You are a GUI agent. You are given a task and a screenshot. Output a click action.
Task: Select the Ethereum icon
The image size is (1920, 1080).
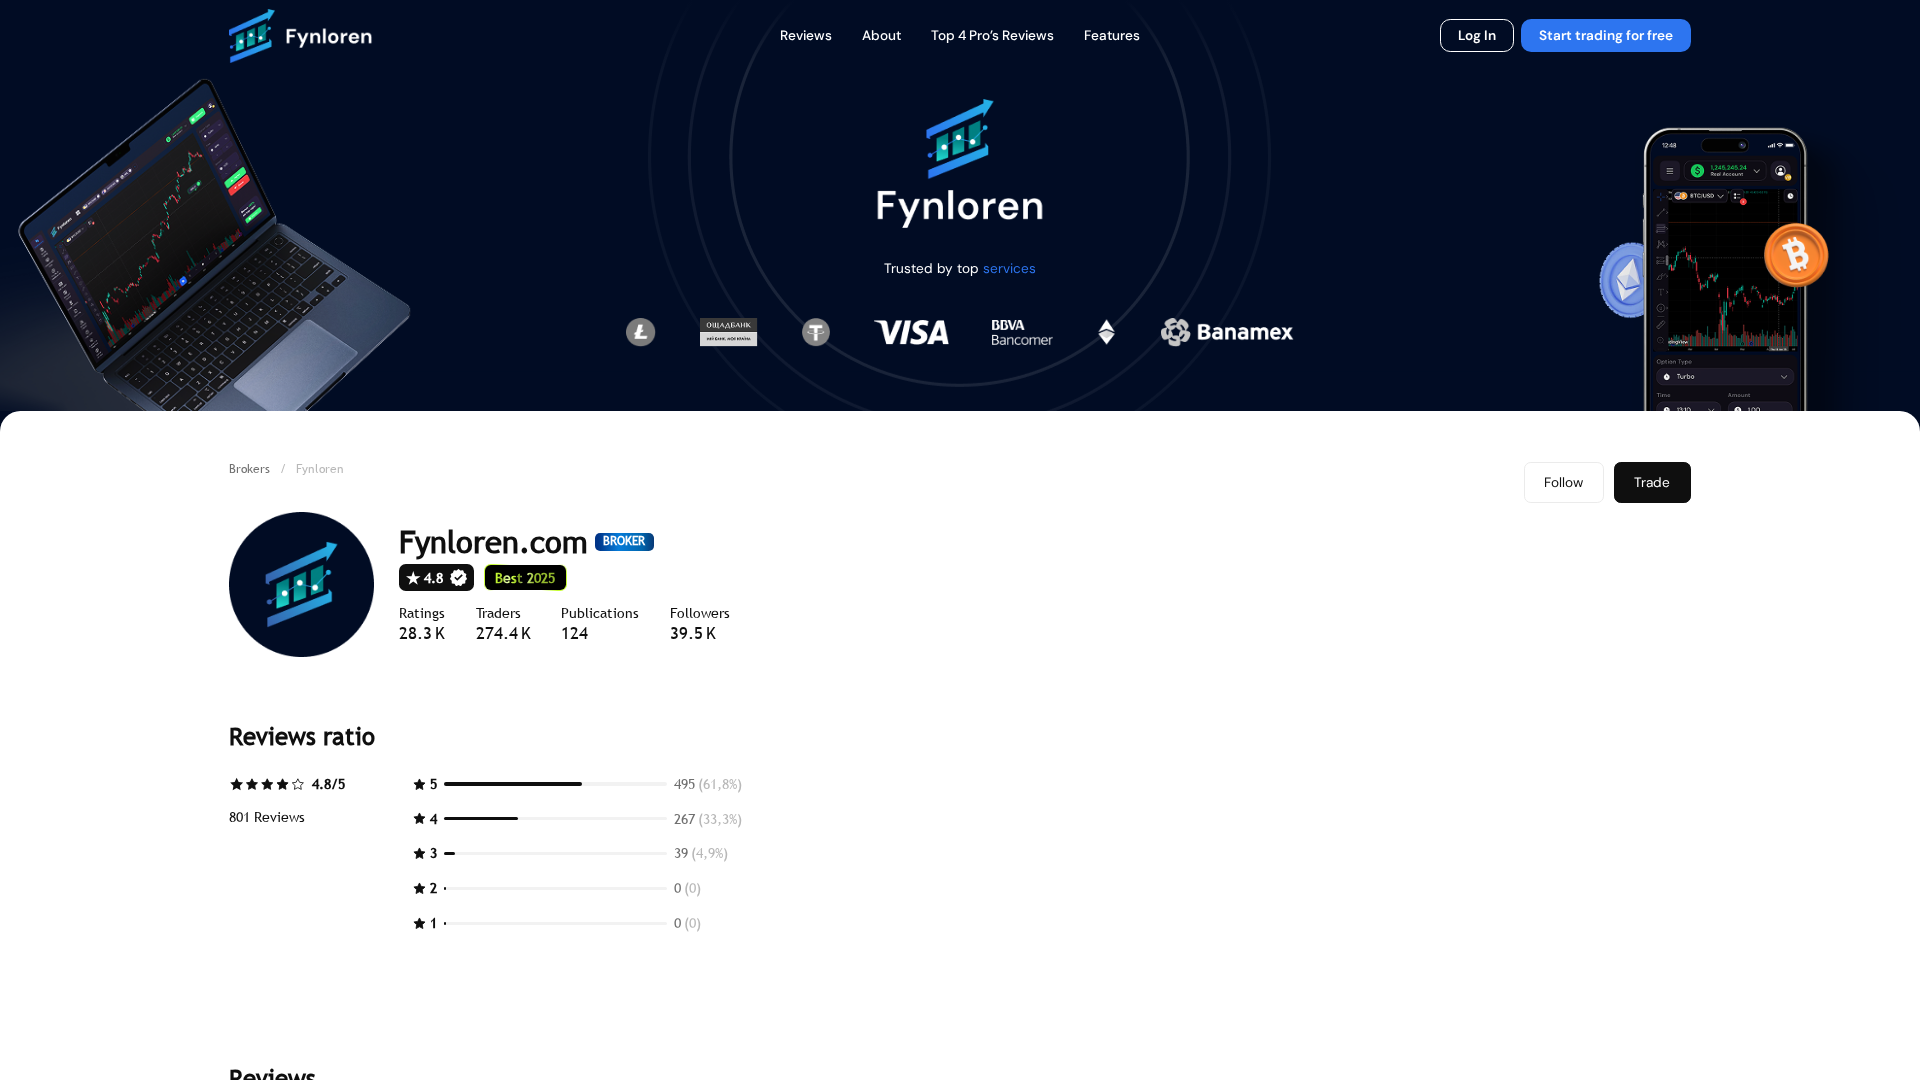tap(1106, 331)
